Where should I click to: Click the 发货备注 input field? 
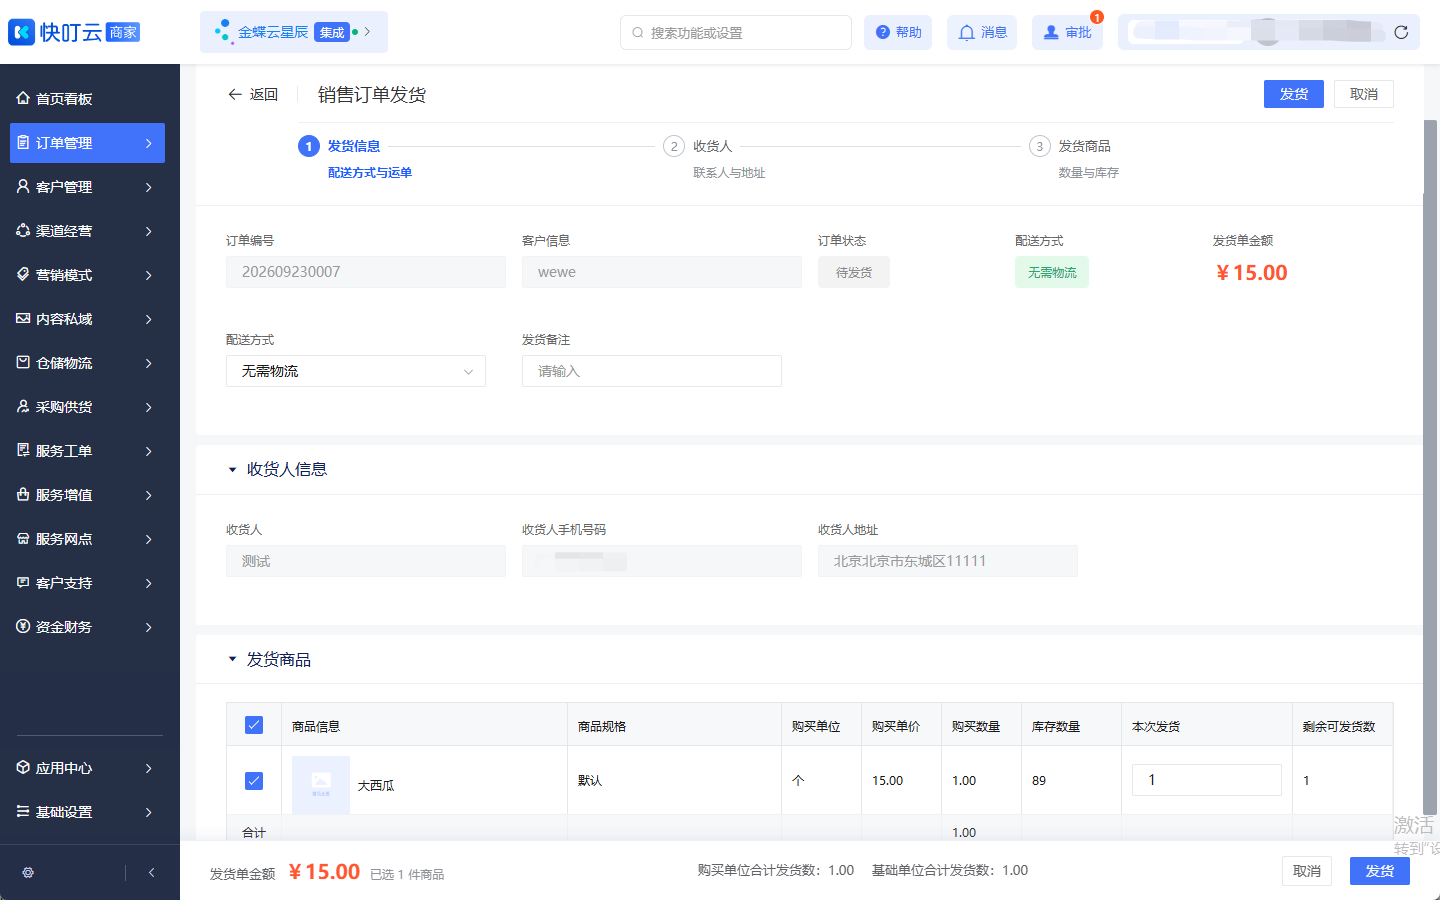652,371
